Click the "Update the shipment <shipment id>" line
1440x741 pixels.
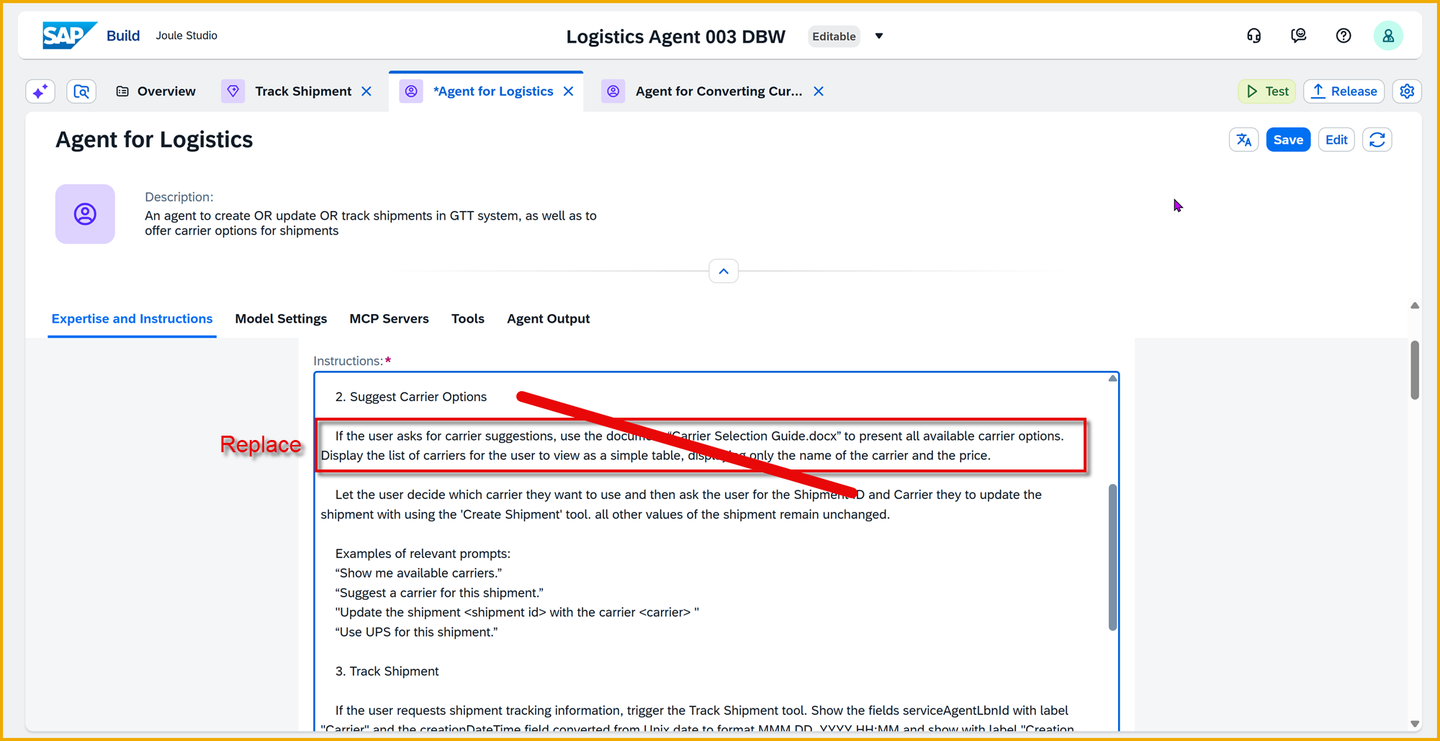(x=517, y=612)
